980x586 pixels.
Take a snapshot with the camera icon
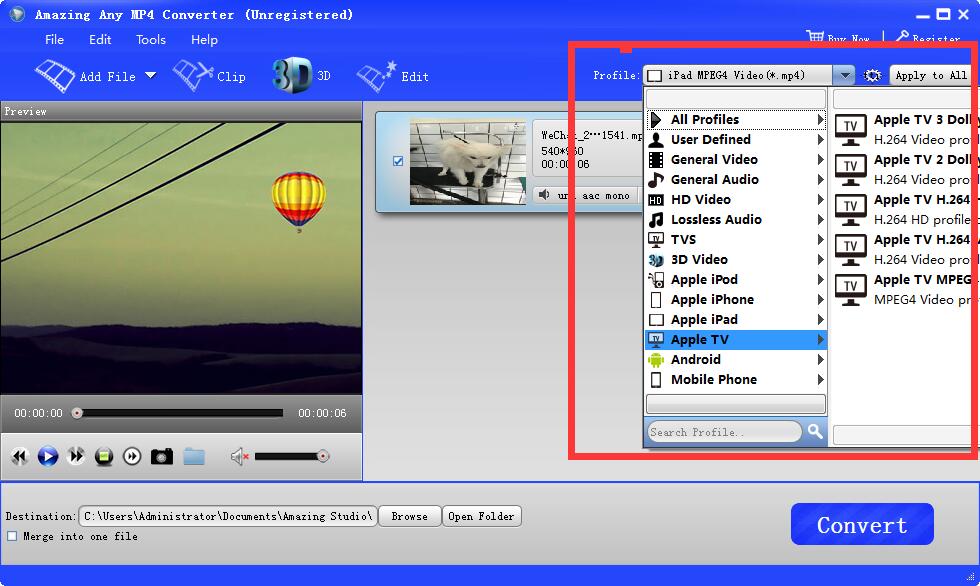162,457
